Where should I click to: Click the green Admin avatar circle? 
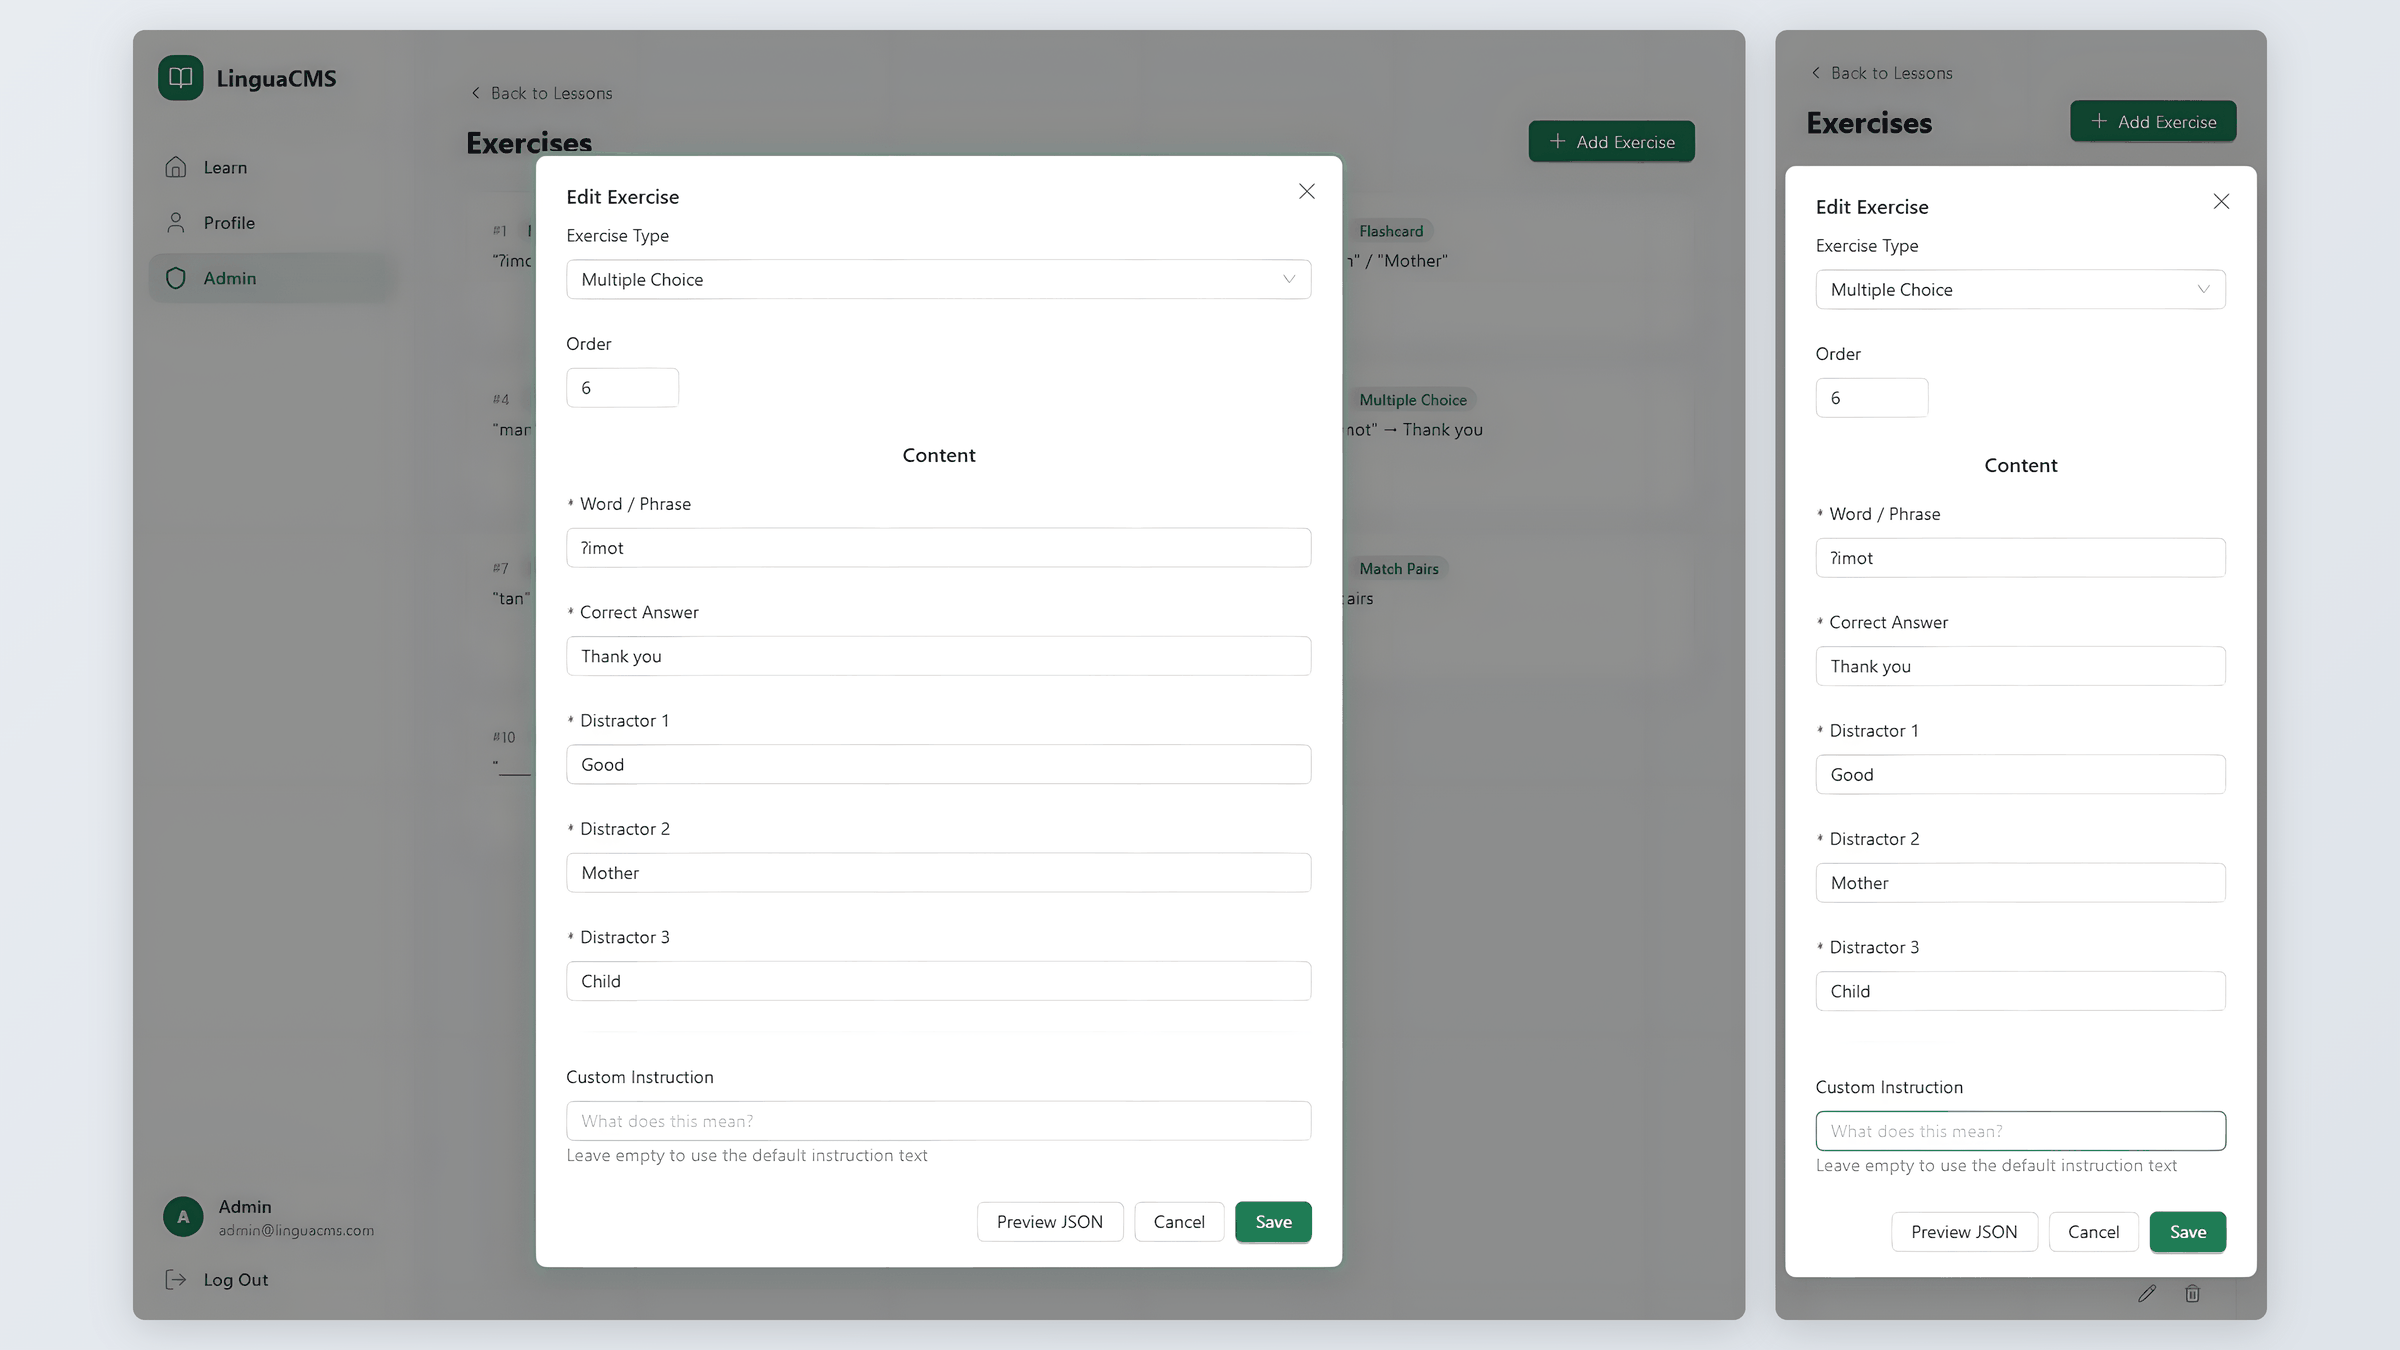click(x=183, y=1216)
